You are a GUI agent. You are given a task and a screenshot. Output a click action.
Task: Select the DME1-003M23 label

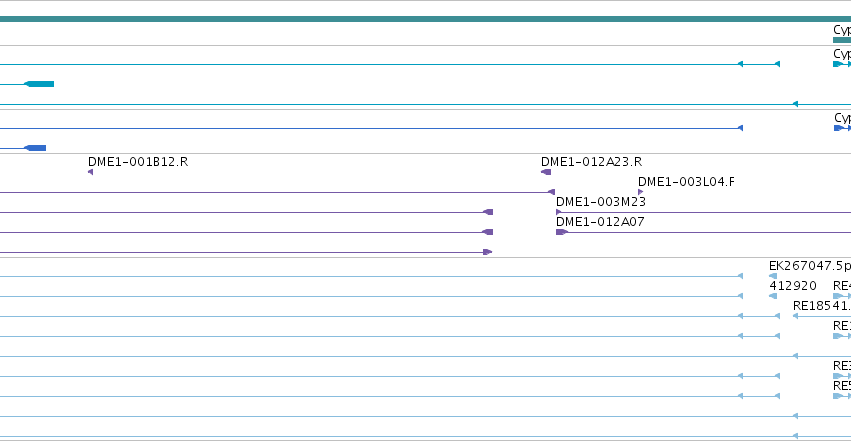pos(601,202)
